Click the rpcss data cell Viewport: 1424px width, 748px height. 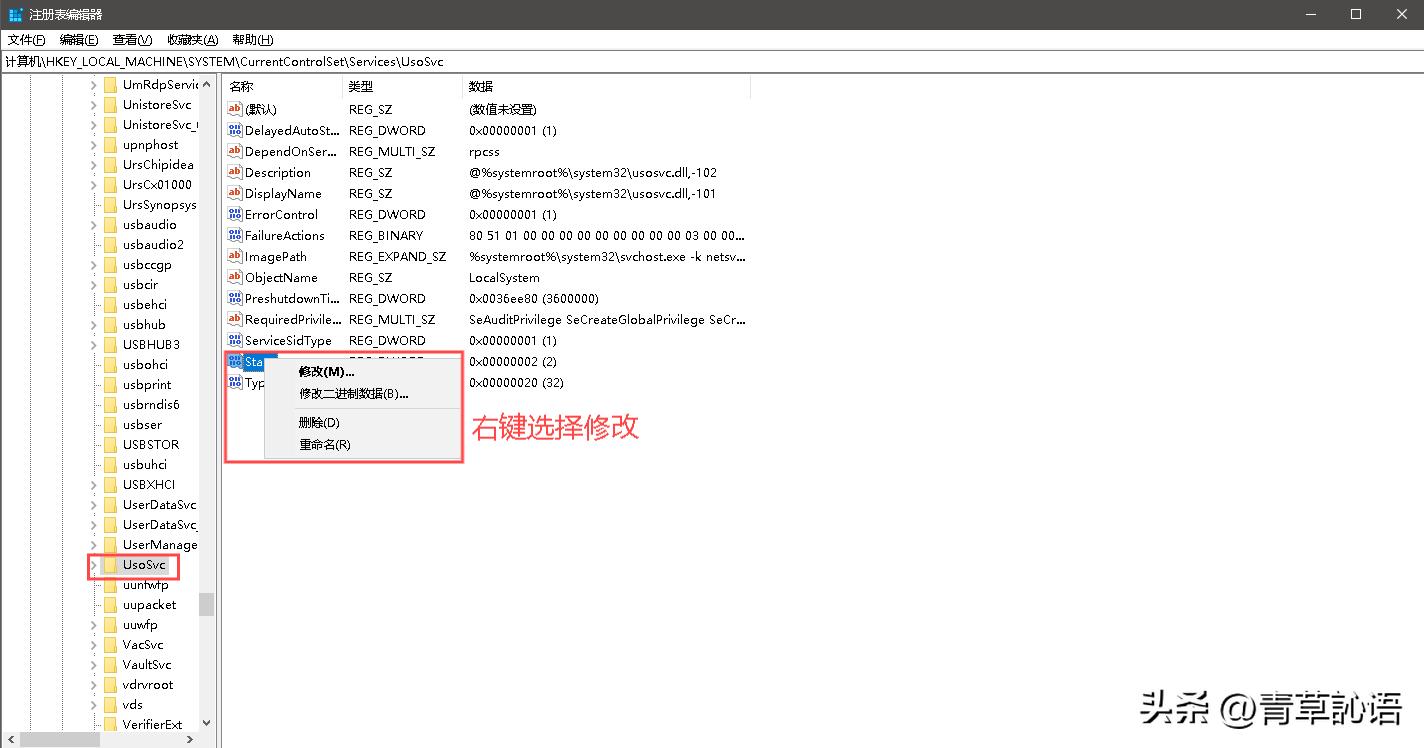(484, 152)
